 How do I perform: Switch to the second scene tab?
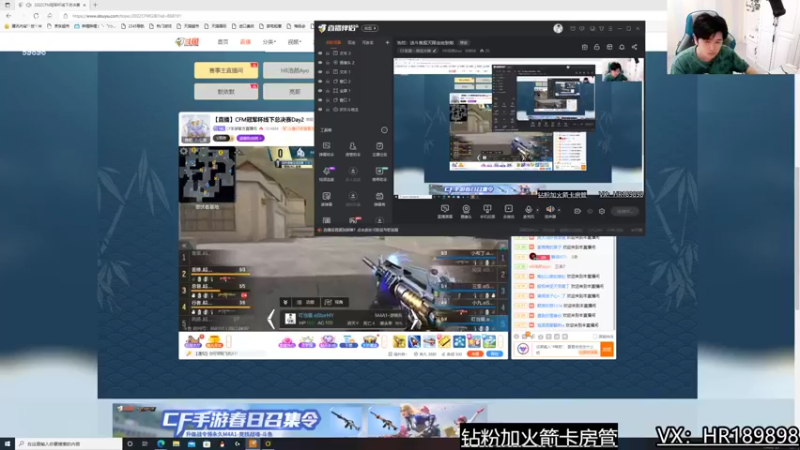tap(352, 43)
